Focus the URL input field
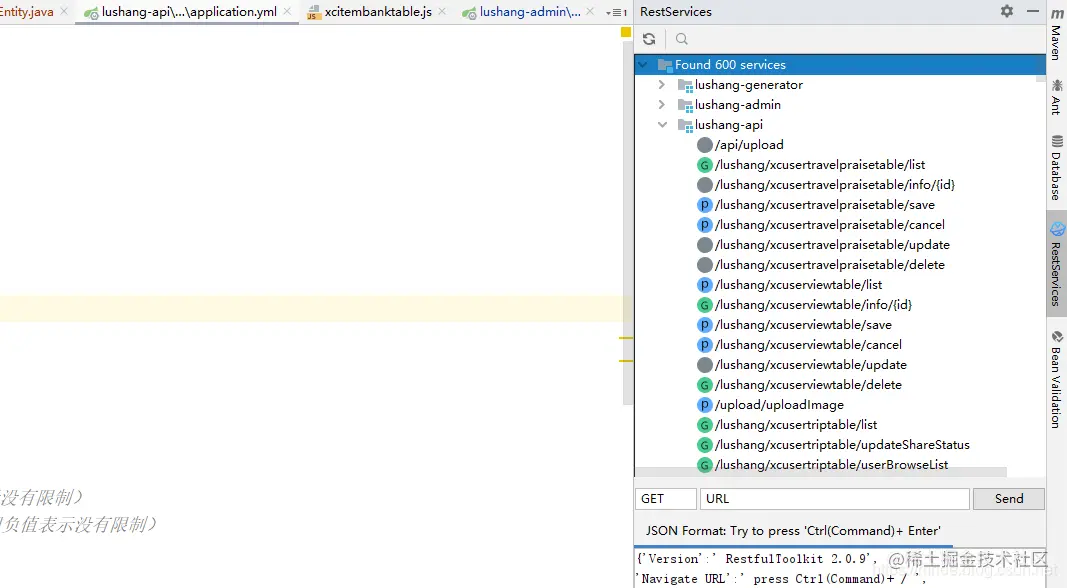The width and height of the screenshot is (1067, 588). [x=834, y=499]
